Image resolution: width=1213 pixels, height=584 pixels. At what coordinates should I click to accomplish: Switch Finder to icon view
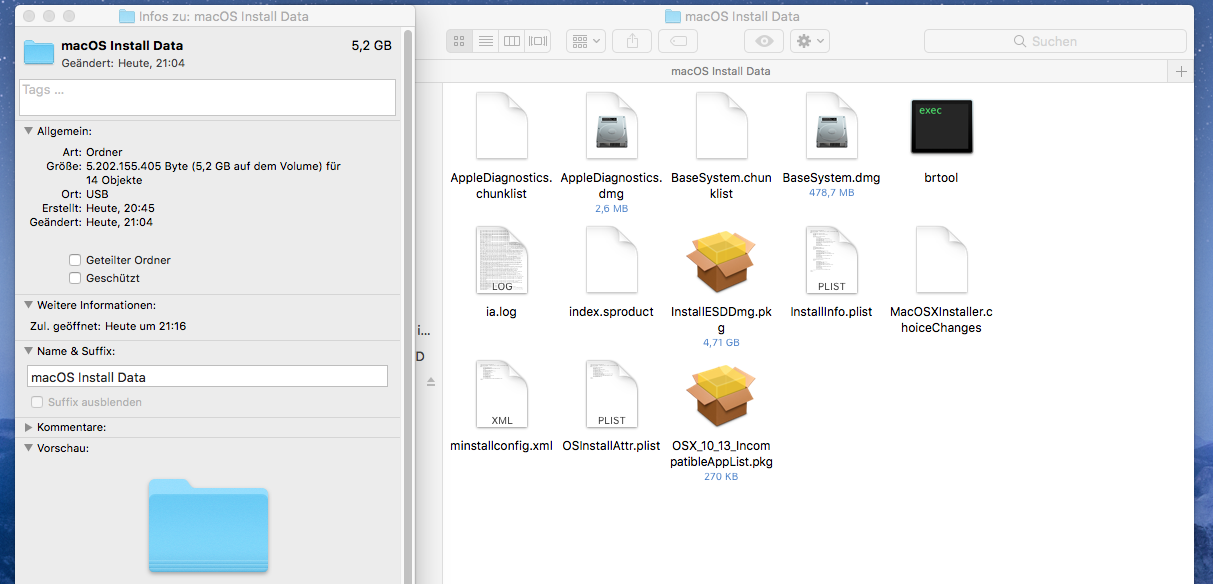tap(459, 41)
